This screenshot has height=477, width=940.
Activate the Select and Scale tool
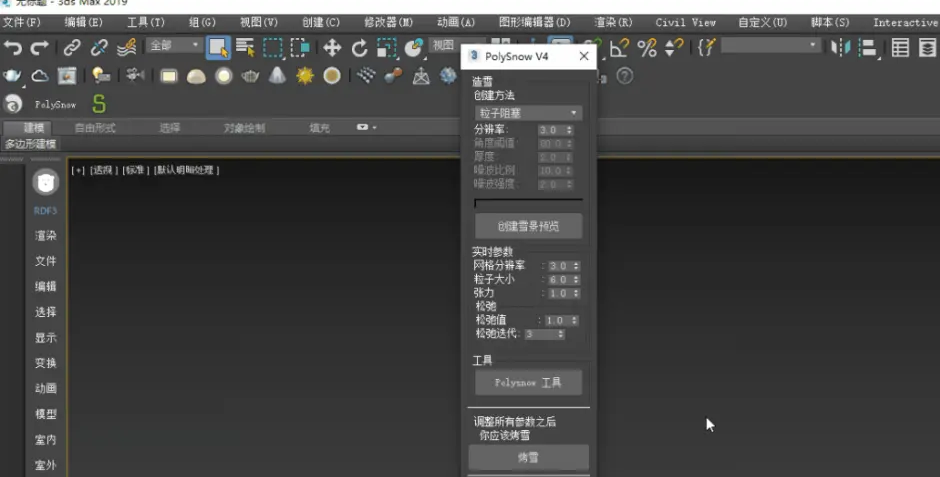(x=387, y=47)
